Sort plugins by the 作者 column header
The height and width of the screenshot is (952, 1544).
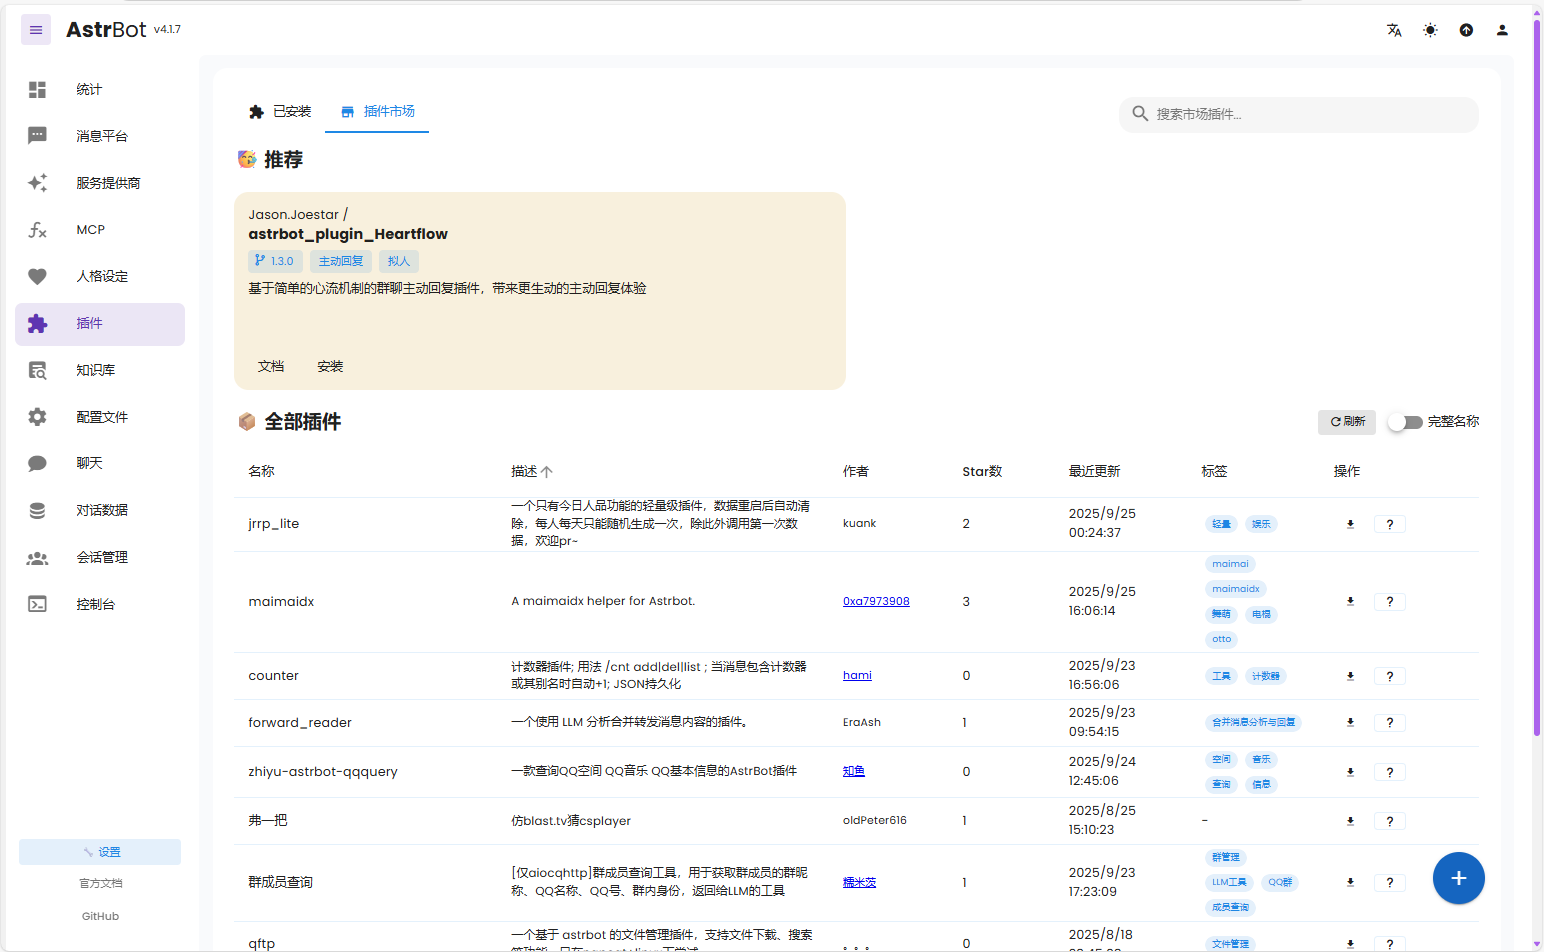point(856,471)
